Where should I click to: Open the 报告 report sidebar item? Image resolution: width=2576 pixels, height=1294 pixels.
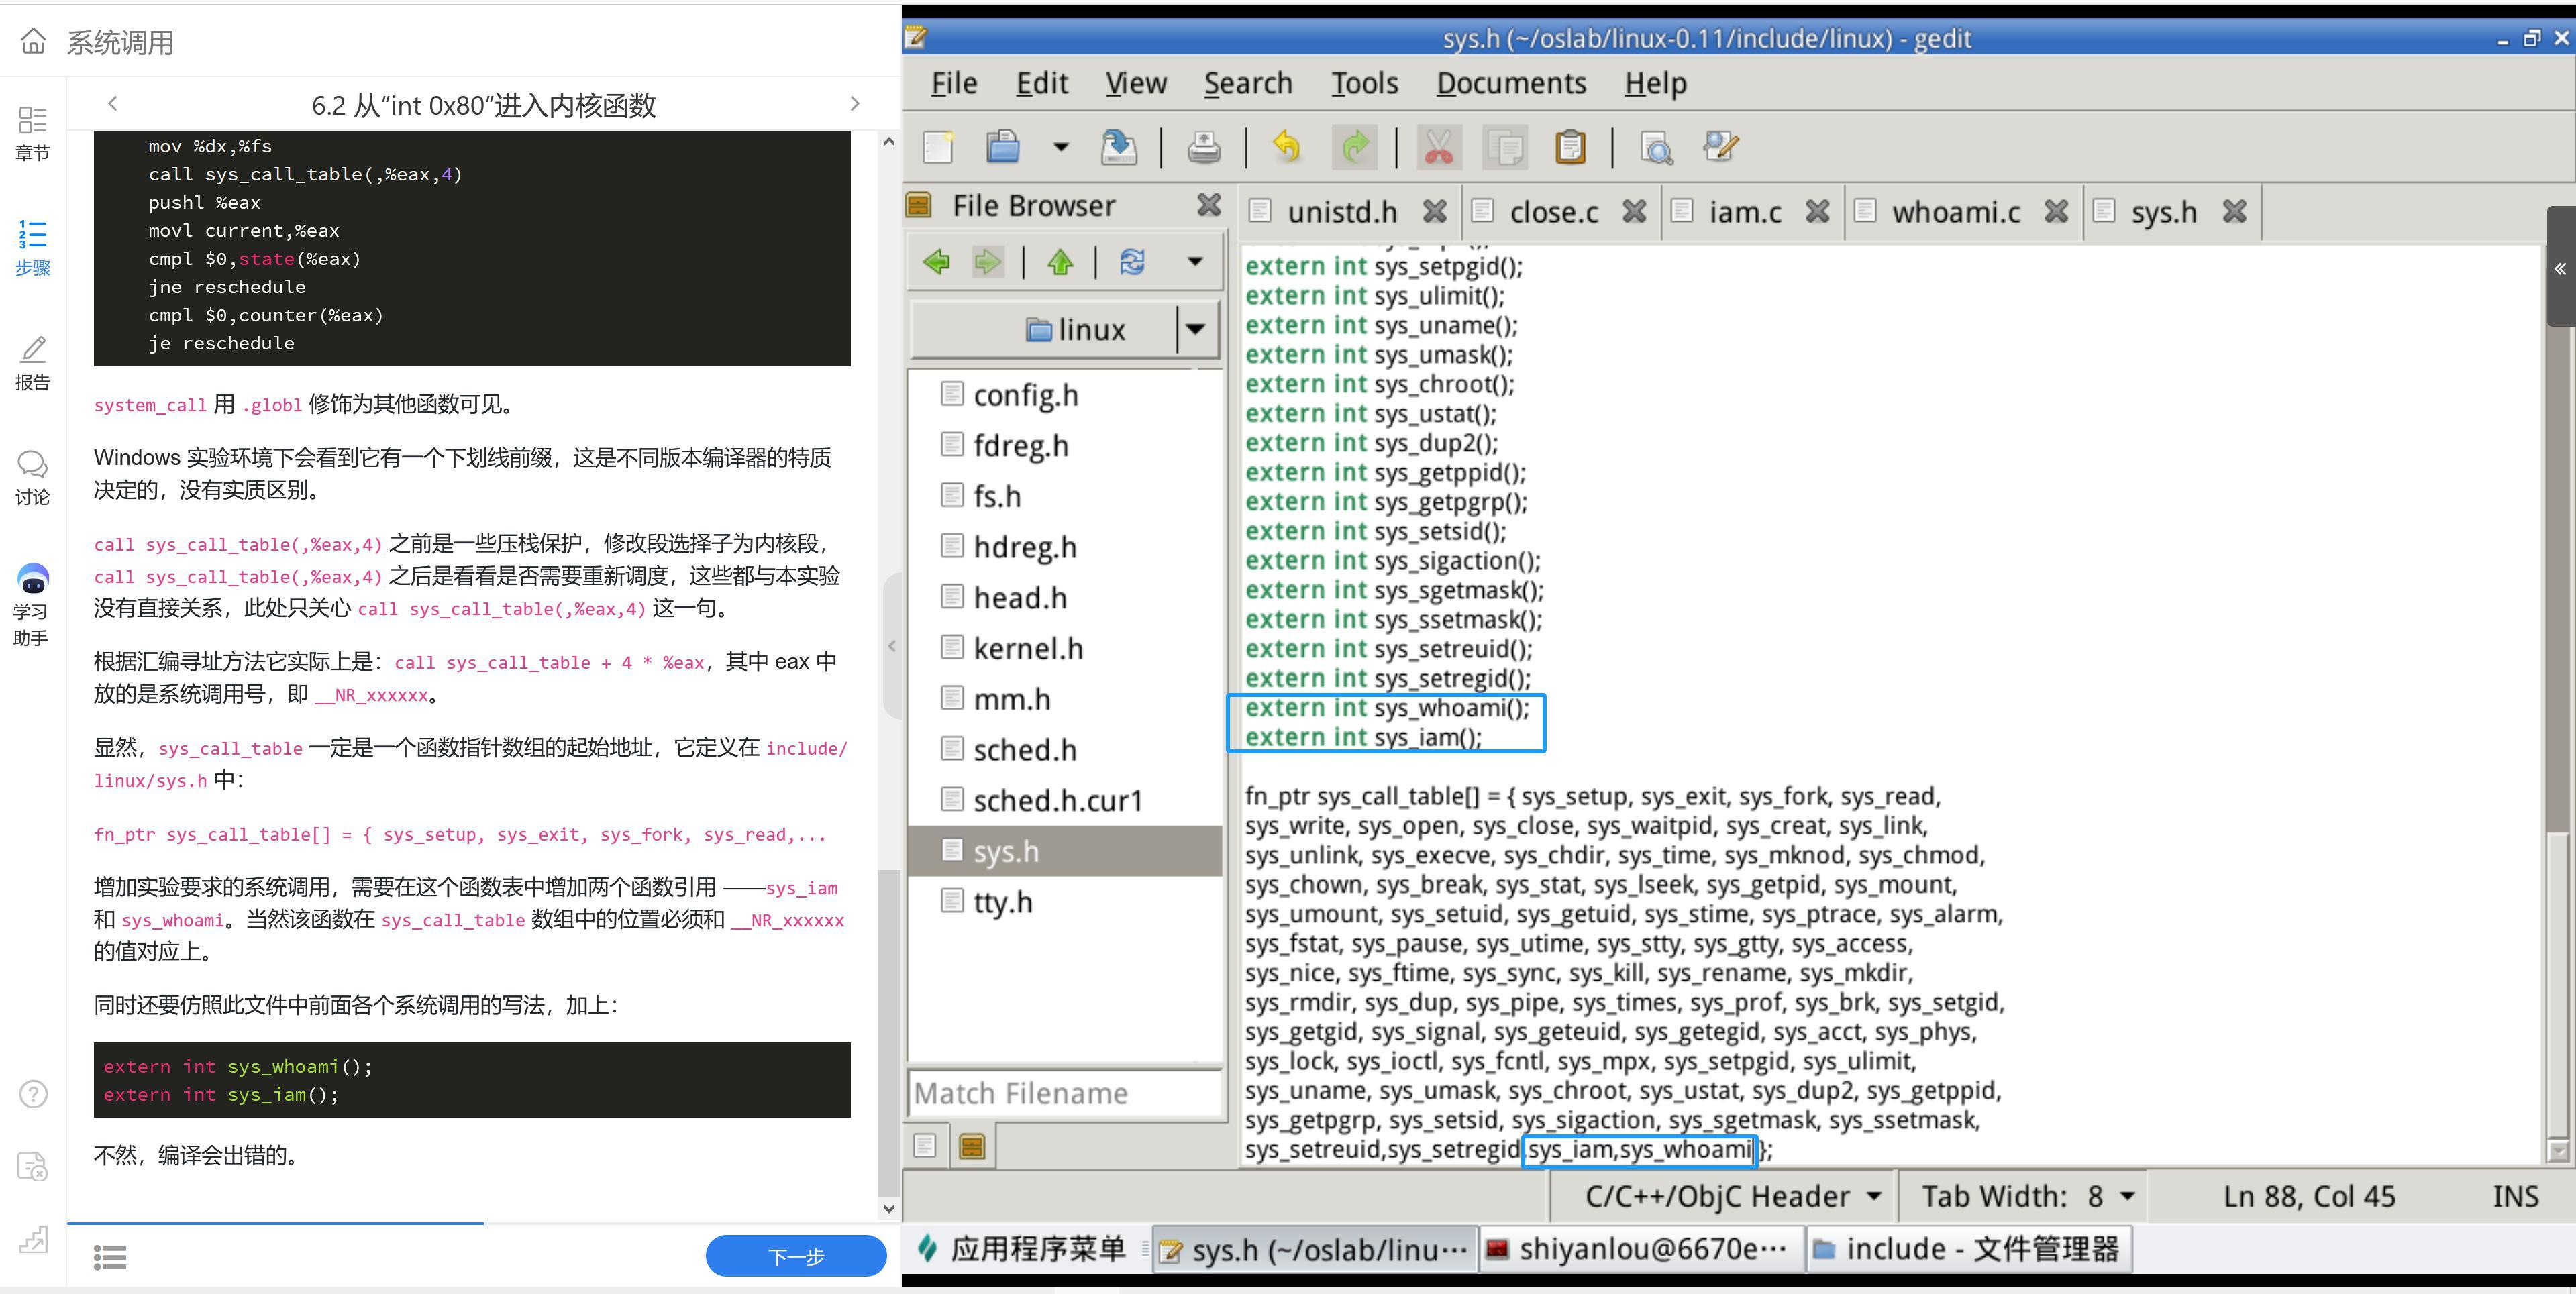[33, 363]
